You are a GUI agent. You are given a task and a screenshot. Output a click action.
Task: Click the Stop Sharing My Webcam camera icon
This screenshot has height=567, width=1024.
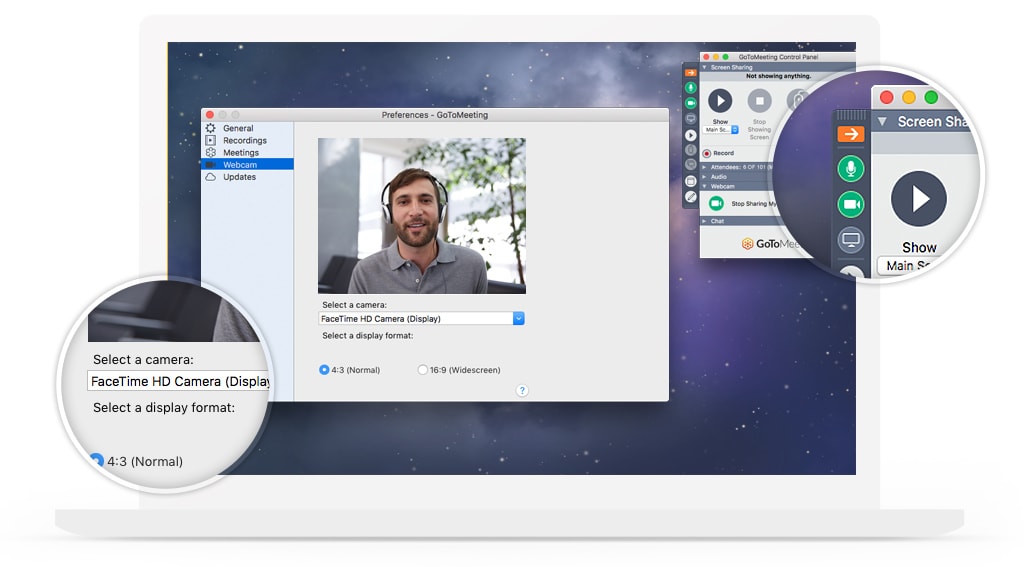pyautogui.click(x=716, y=203)
